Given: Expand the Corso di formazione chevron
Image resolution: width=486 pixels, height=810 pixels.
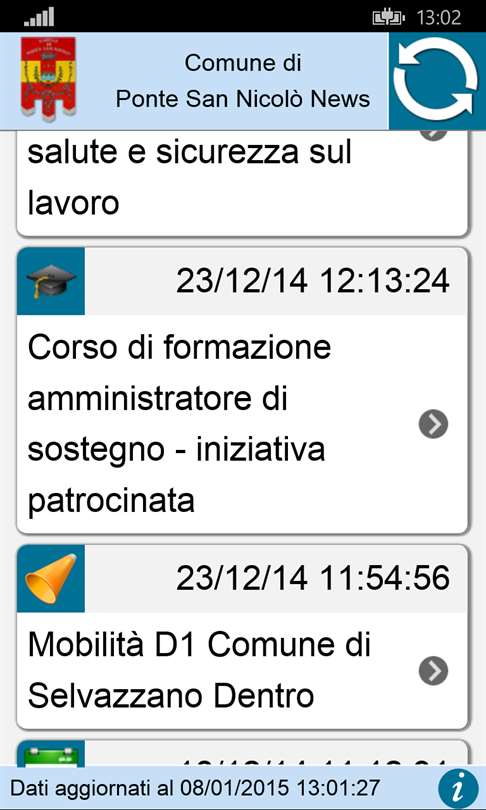Looking at the screenshot, I should coord(433,424).
